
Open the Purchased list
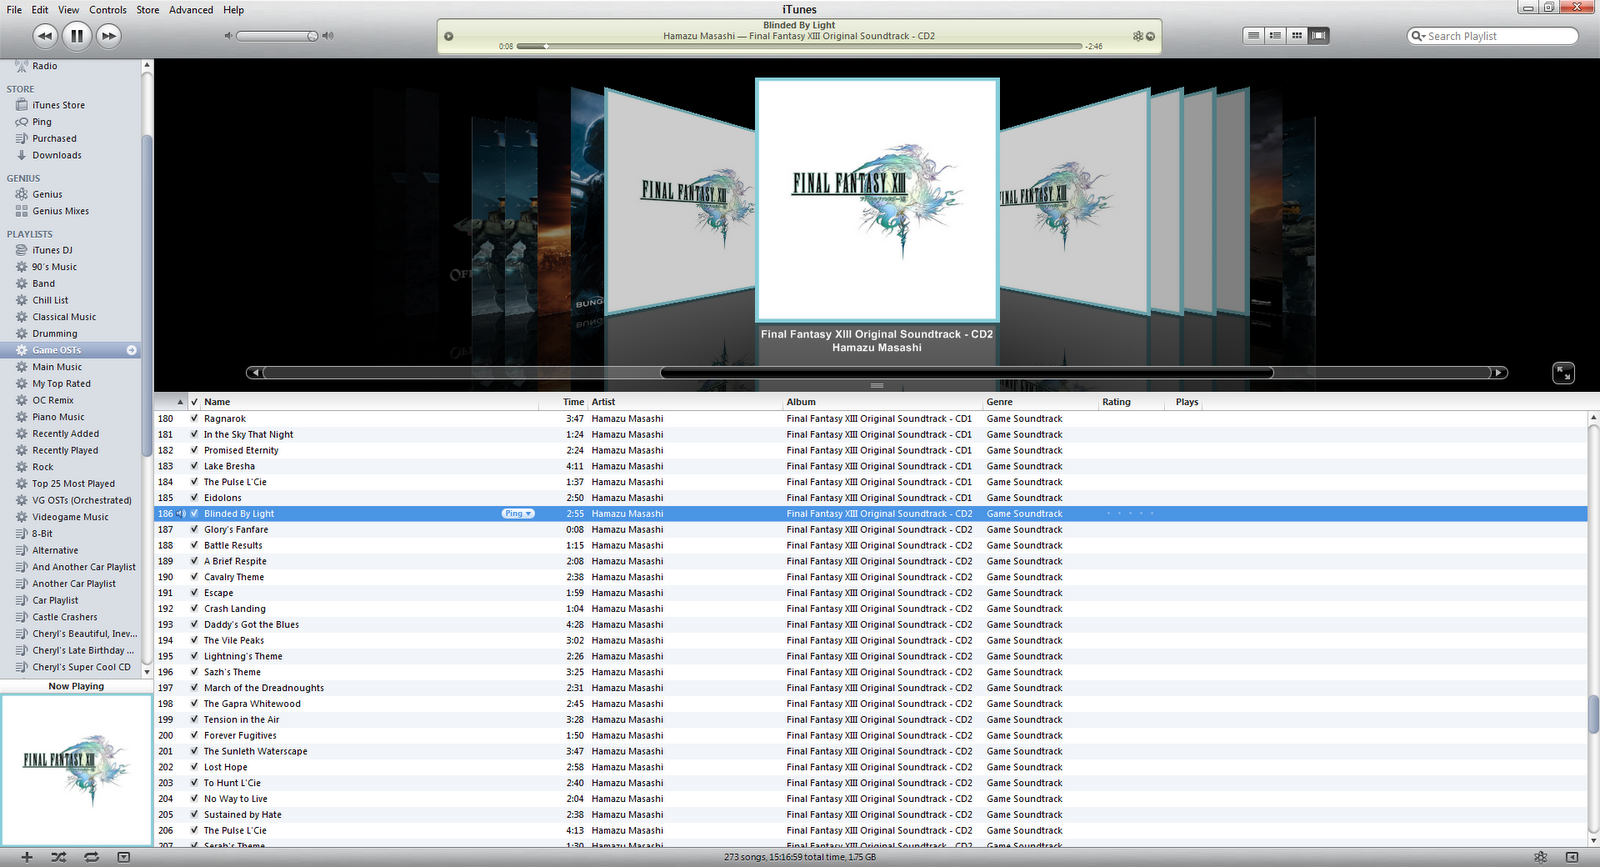54,139
